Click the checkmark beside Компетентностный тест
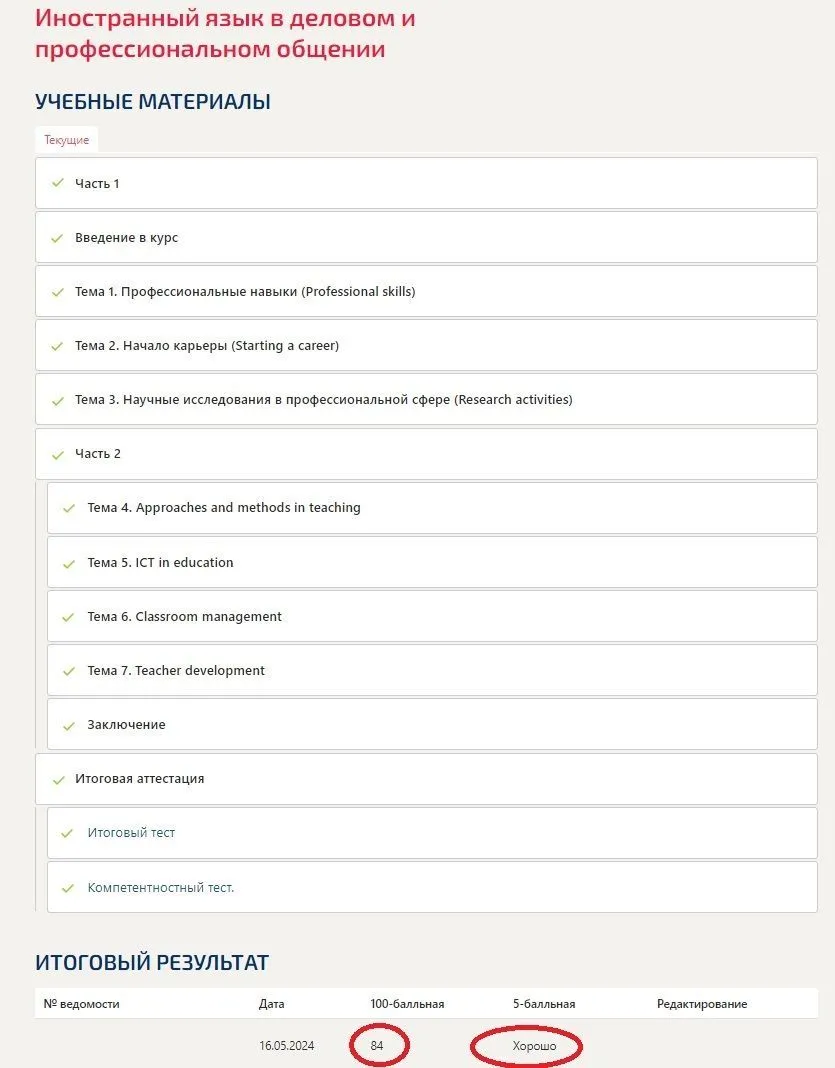Screen dimensions: 835x1068 (x=68, y=887)
